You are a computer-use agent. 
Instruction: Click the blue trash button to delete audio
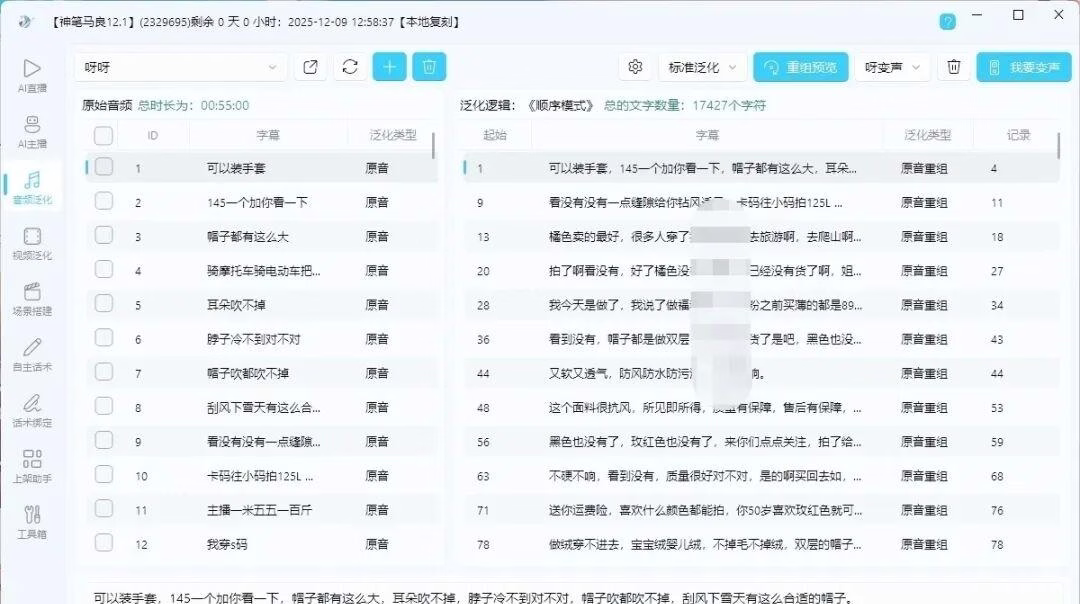point(429,67)
